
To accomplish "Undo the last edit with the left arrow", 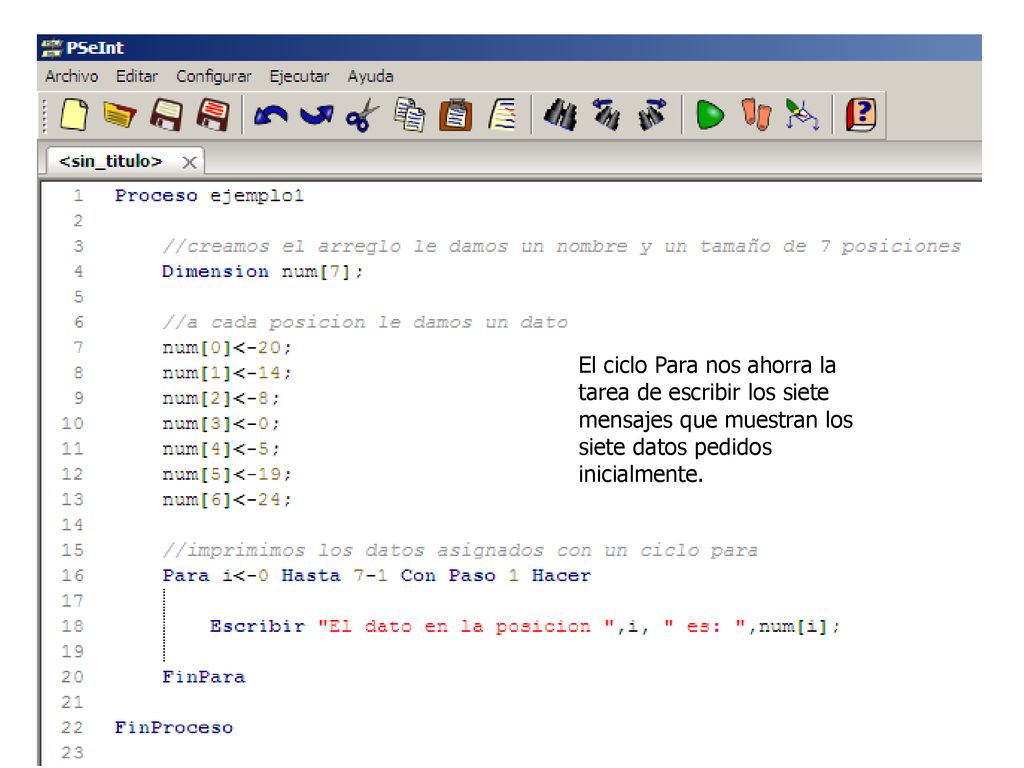I will coord(270,116).
